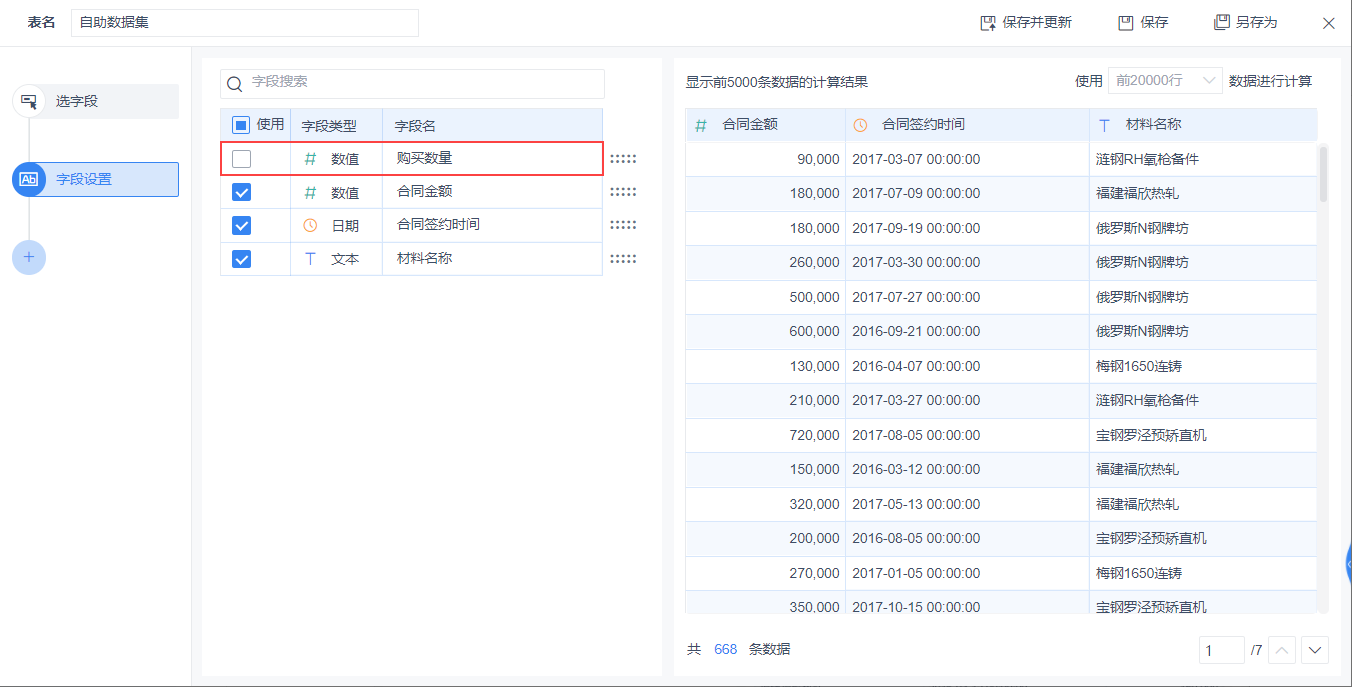Click the 选字段 step circle icon
The height and width of the screenshot is (687, 1352).
[x=29, y=101]
